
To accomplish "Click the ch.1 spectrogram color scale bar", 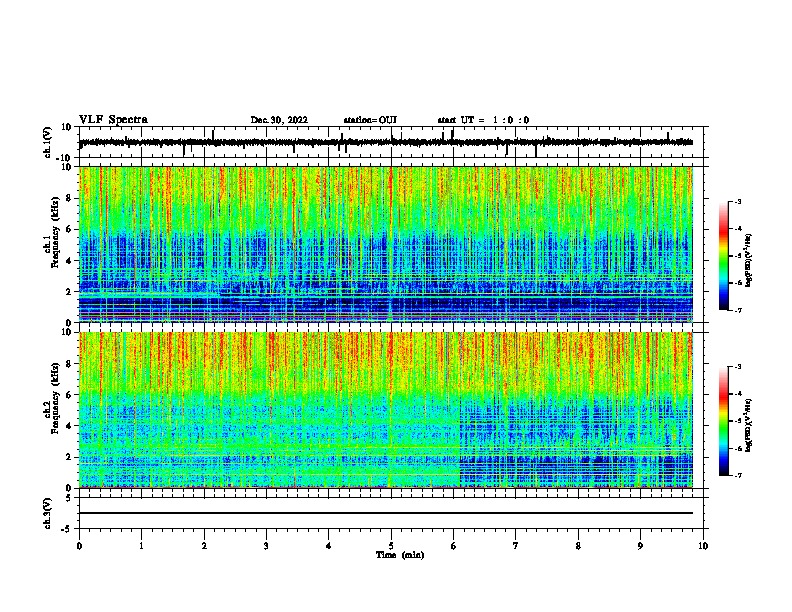I will [x=724, y=256].
